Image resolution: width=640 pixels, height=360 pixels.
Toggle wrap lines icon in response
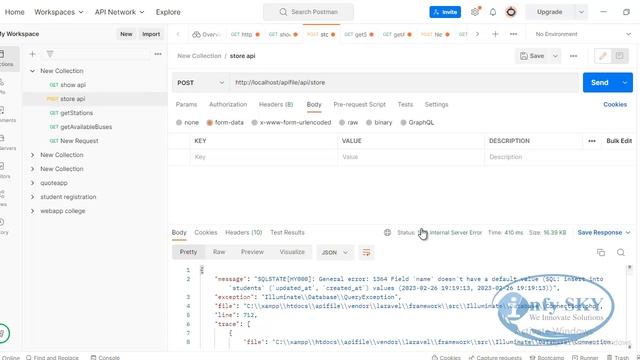[x=367, y=252]
